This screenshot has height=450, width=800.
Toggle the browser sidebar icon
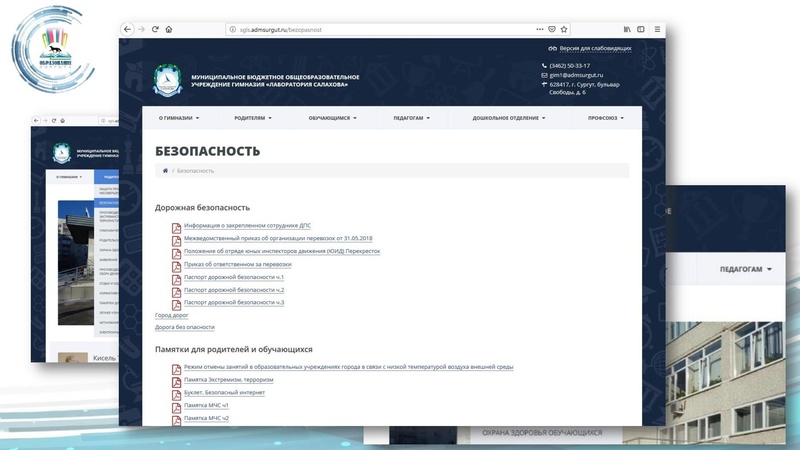[x=641, y=30]
